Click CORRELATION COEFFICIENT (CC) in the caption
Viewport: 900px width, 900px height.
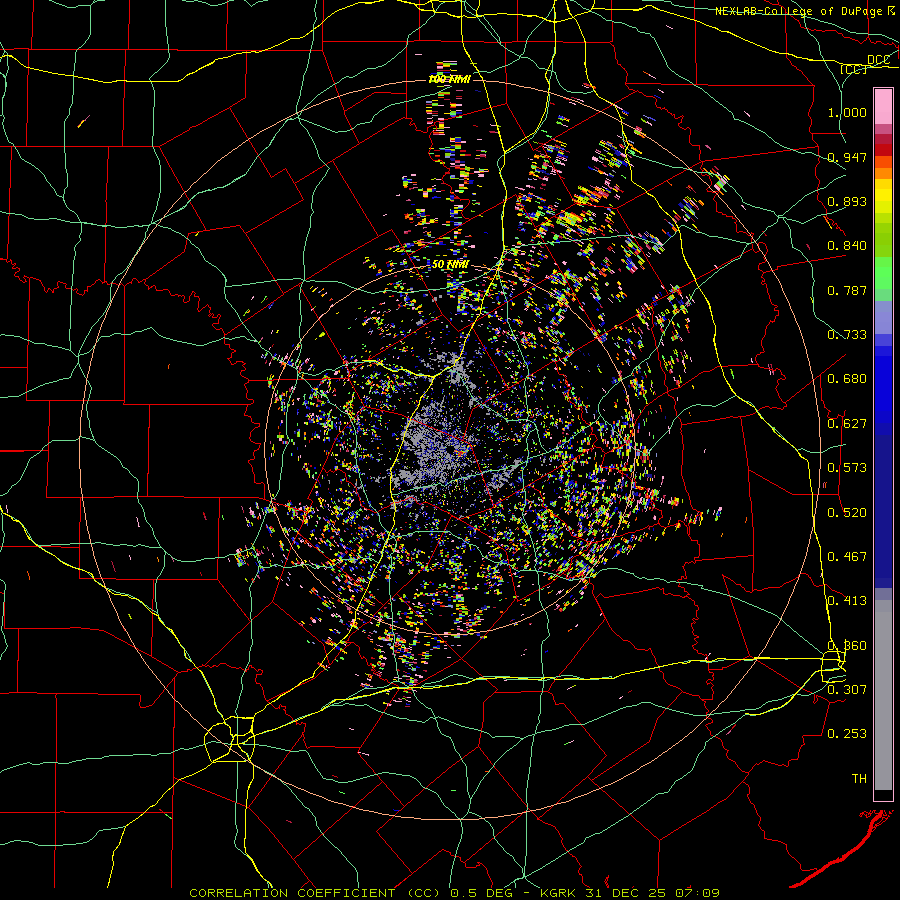pos(315,893)
